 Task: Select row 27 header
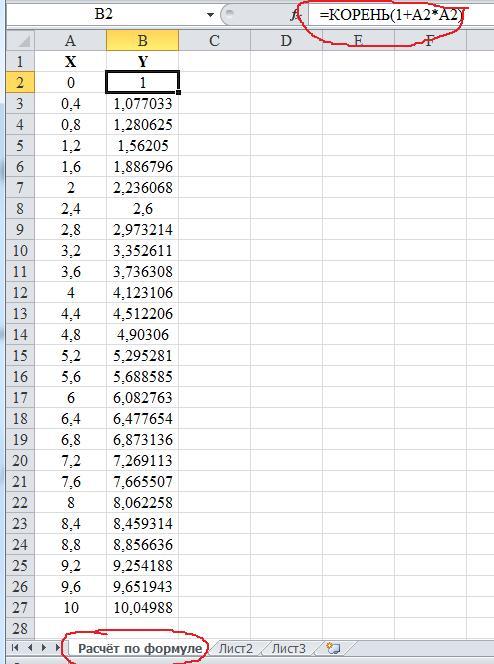point(20,607)
